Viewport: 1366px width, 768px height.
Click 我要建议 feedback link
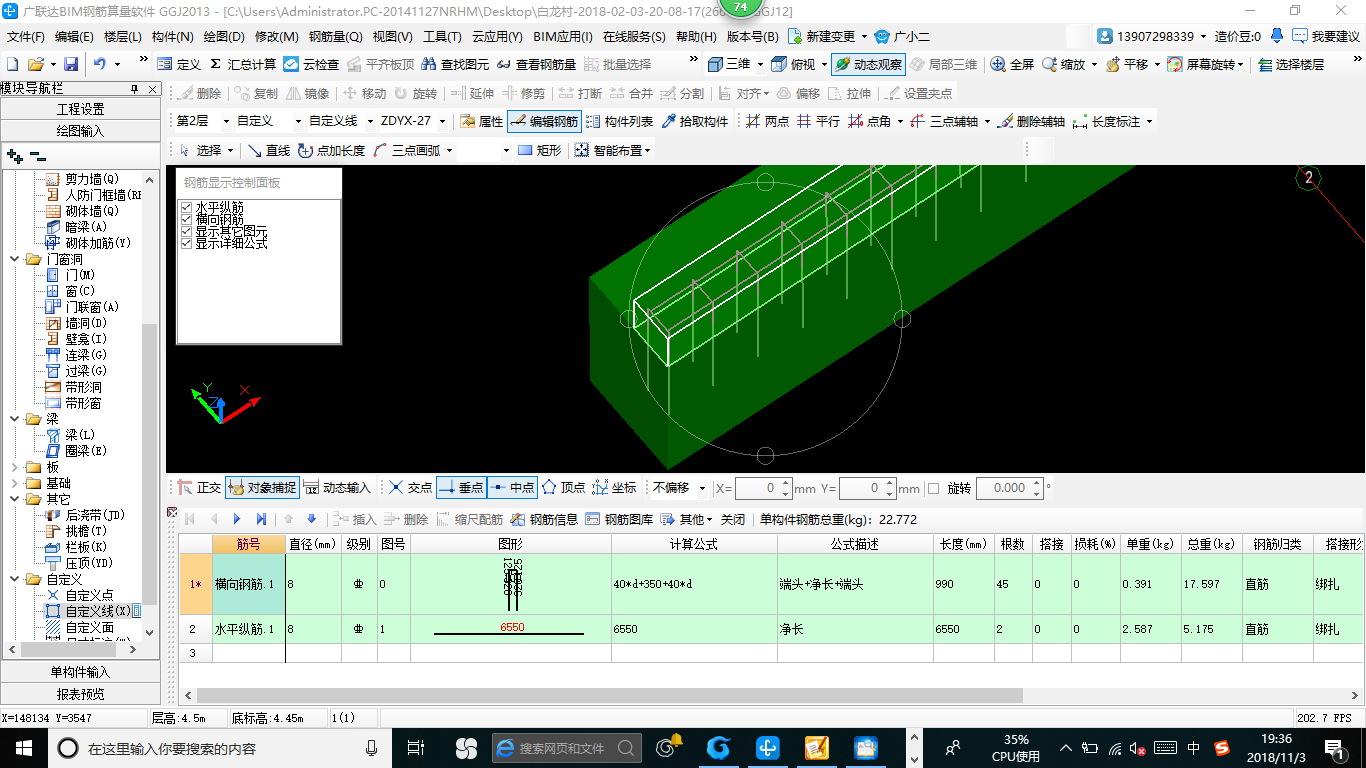click(x=1325, y=36)
